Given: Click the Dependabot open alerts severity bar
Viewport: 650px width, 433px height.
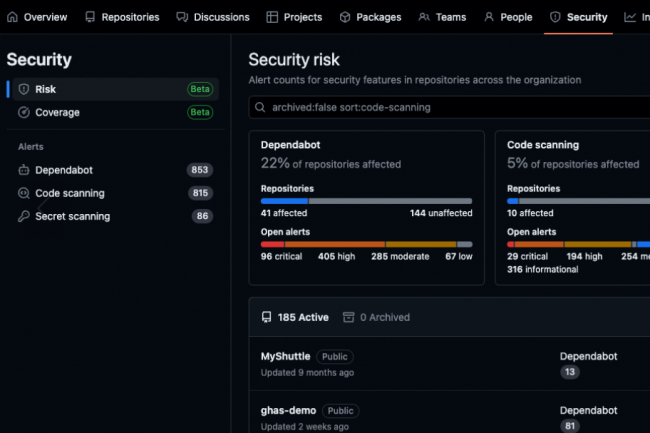Looking at the screenshot, I should (366, 244).
